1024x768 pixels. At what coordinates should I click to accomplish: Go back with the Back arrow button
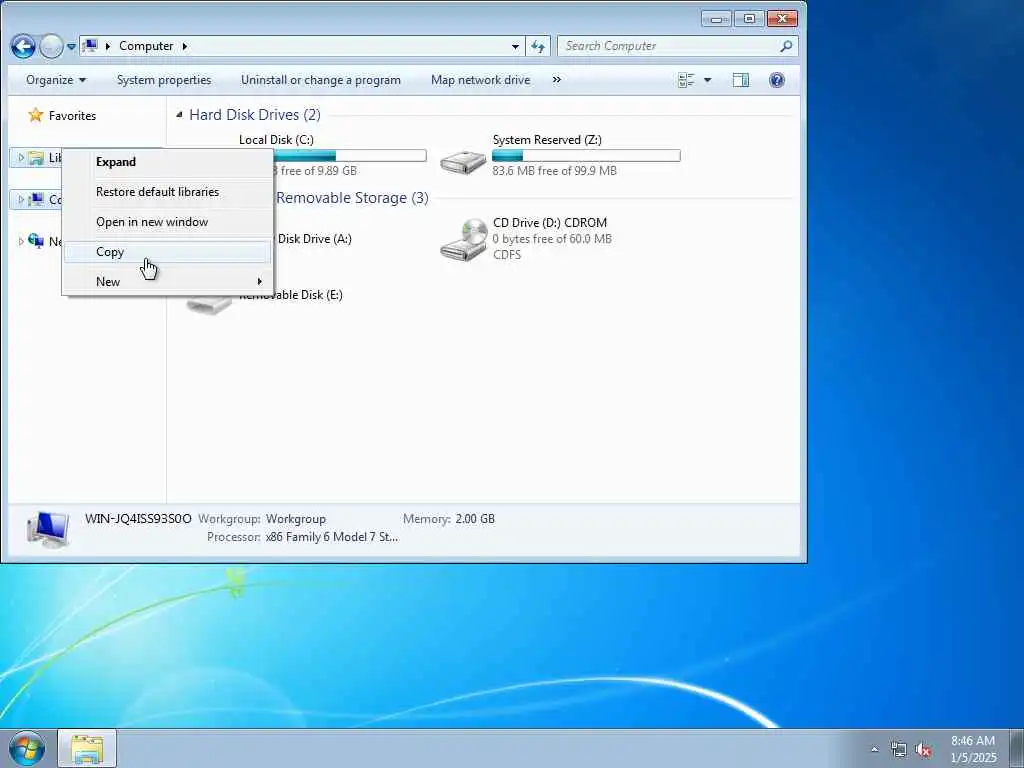click(23, 46)
